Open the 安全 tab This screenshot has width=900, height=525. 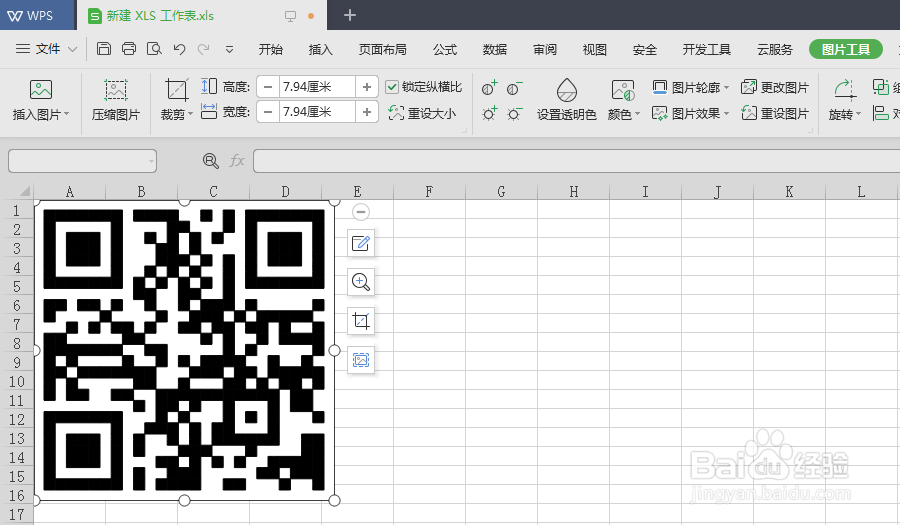pyautogui.click(x=645, y=49)
